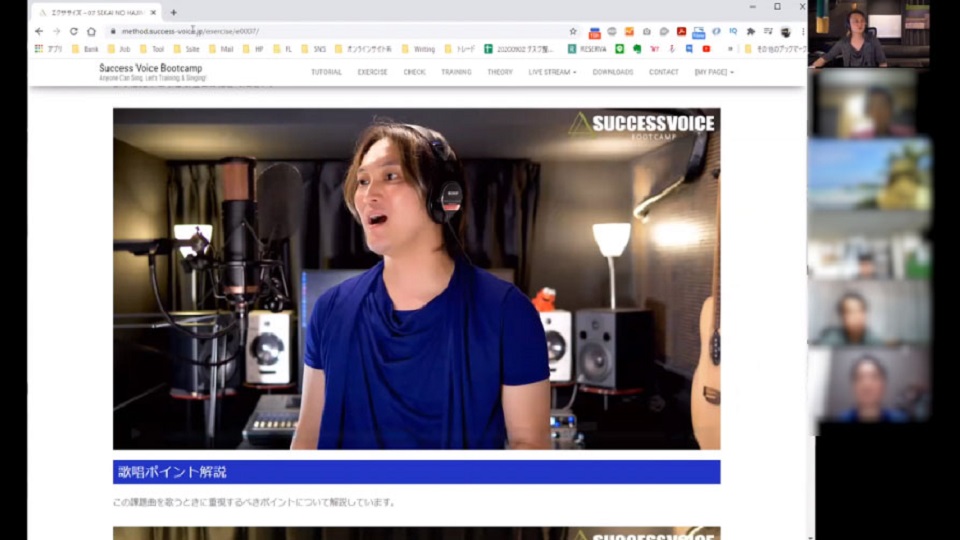Open the Tool bookmarks folder
Viewport: 960px width, 540px height.
(152, 49)
